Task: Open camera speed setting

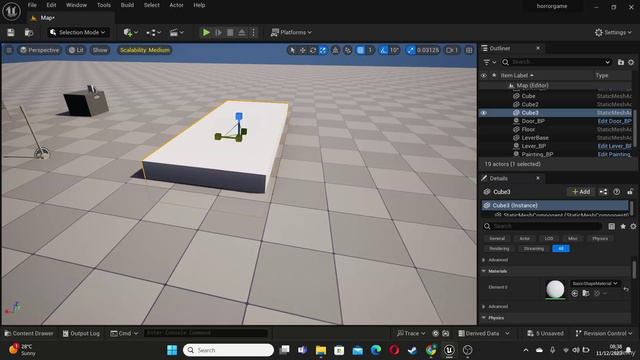Action: pyautogui.click(x=452, y=50)
